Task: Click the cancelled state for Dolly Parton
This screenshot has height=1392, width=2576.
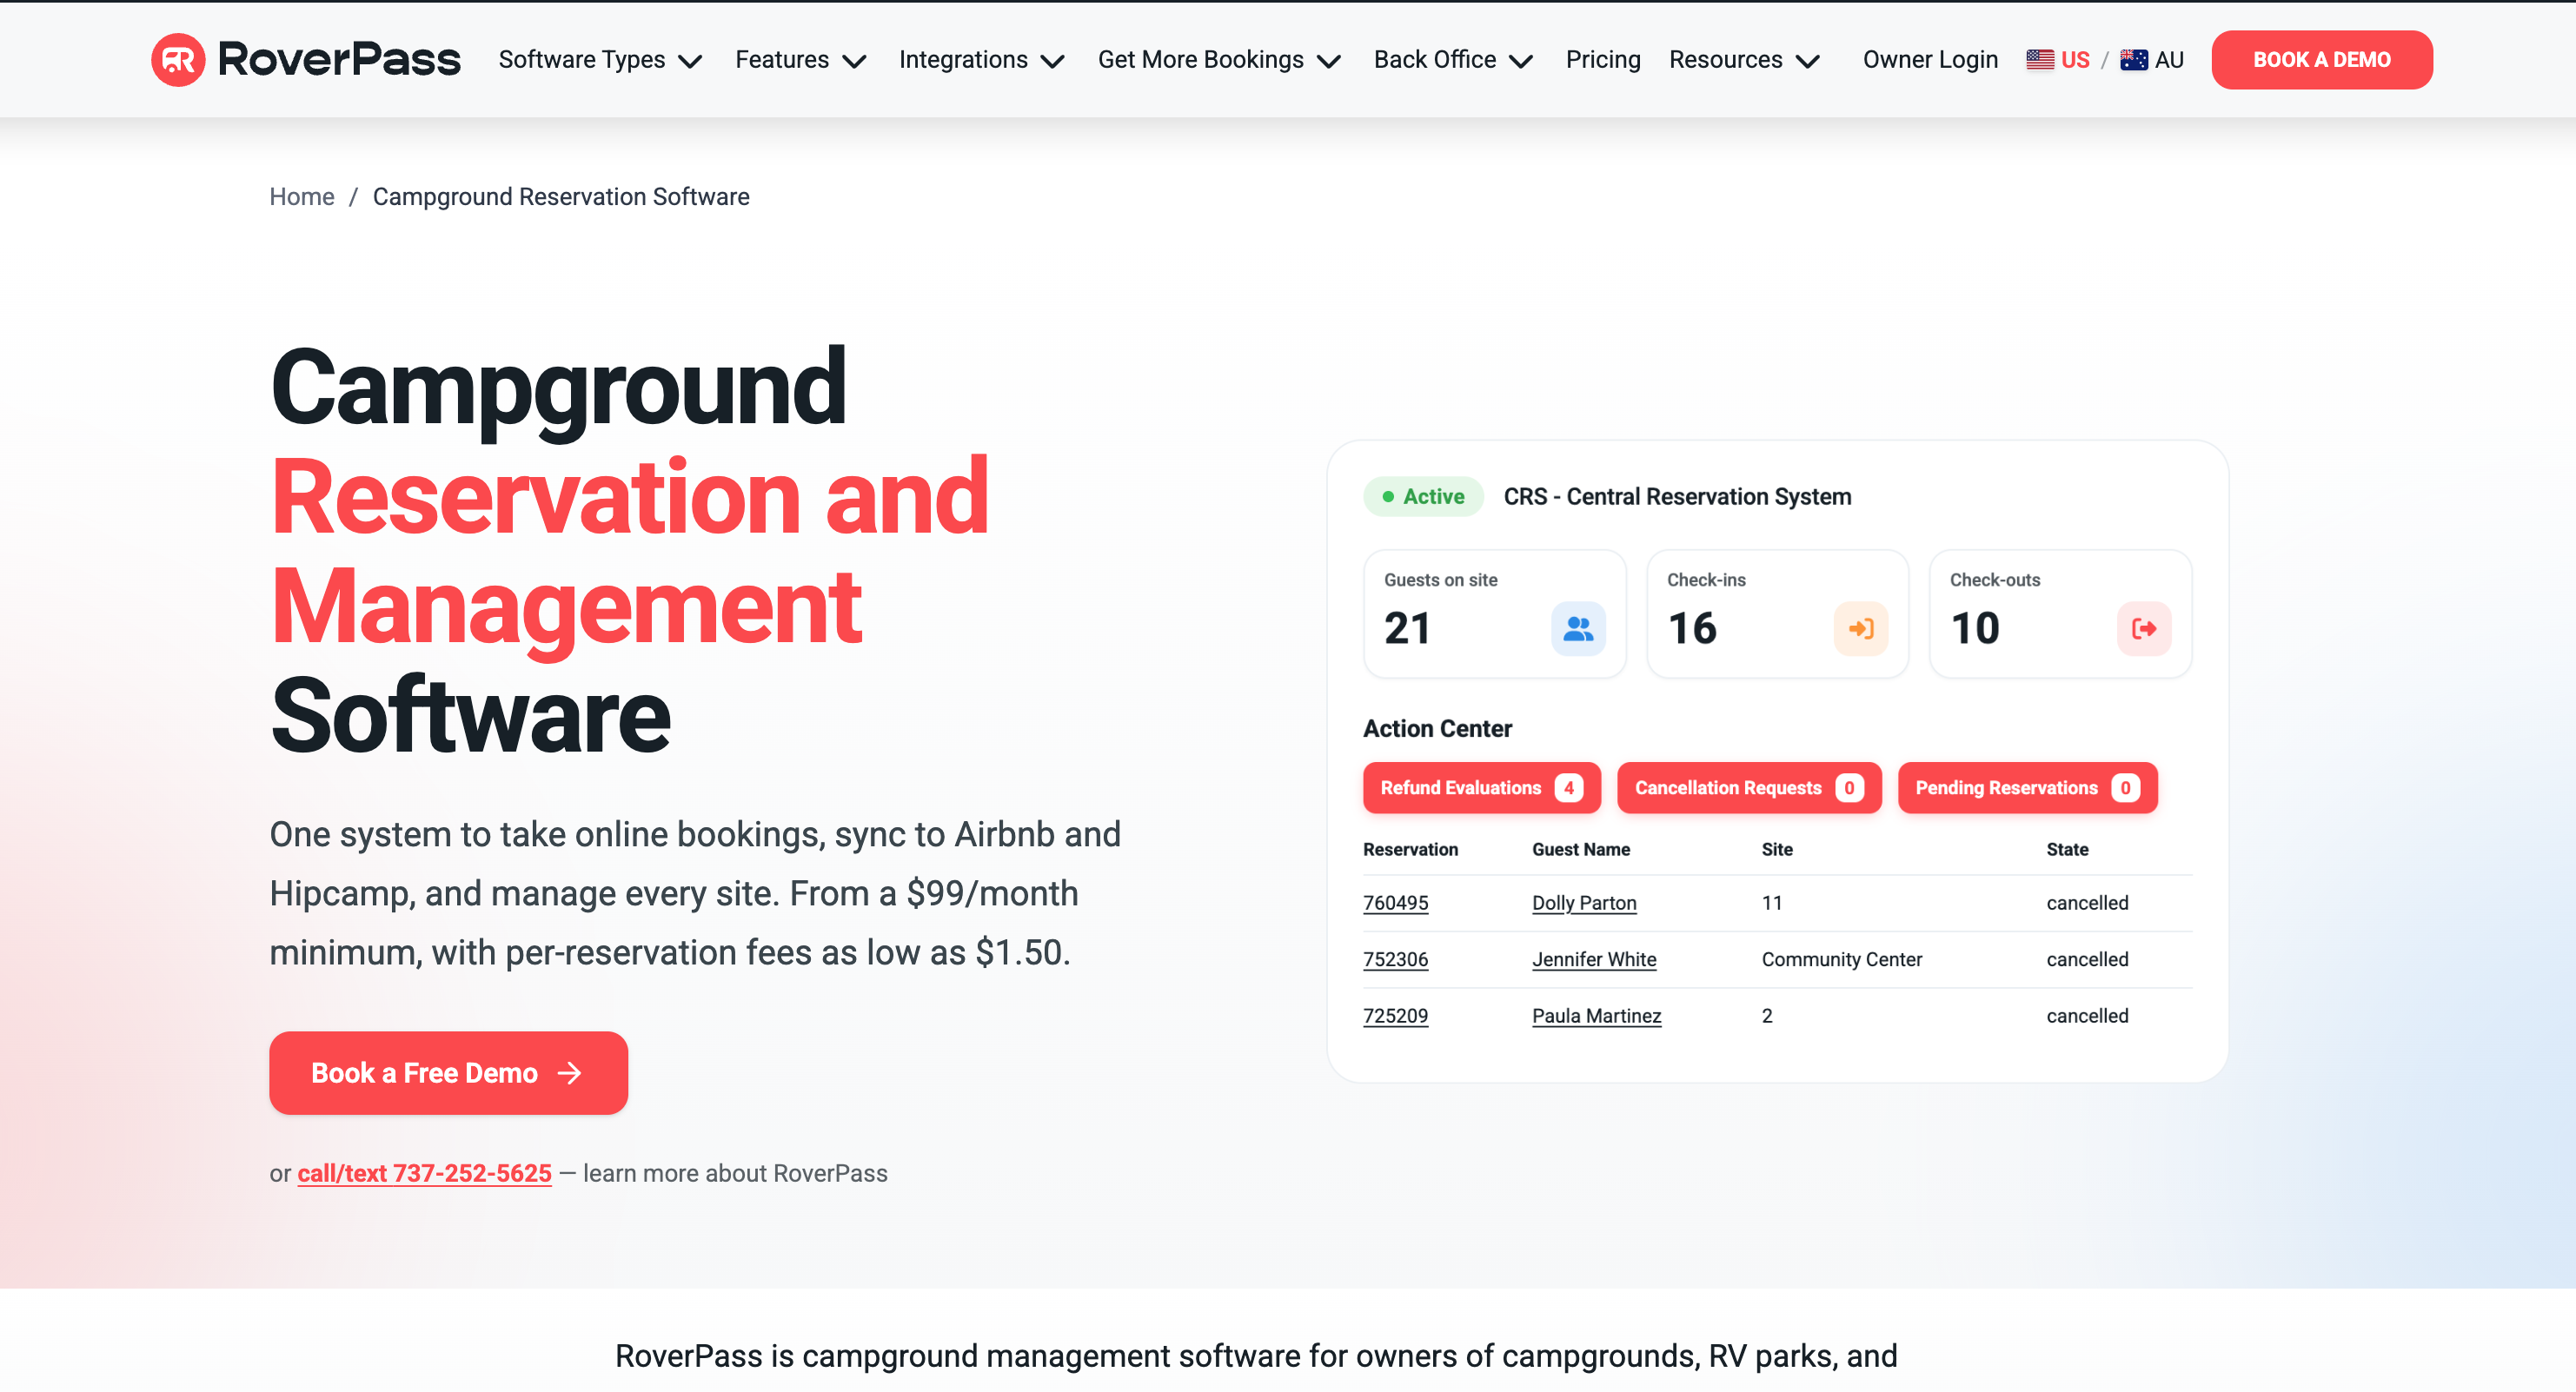Action: 2088,903
